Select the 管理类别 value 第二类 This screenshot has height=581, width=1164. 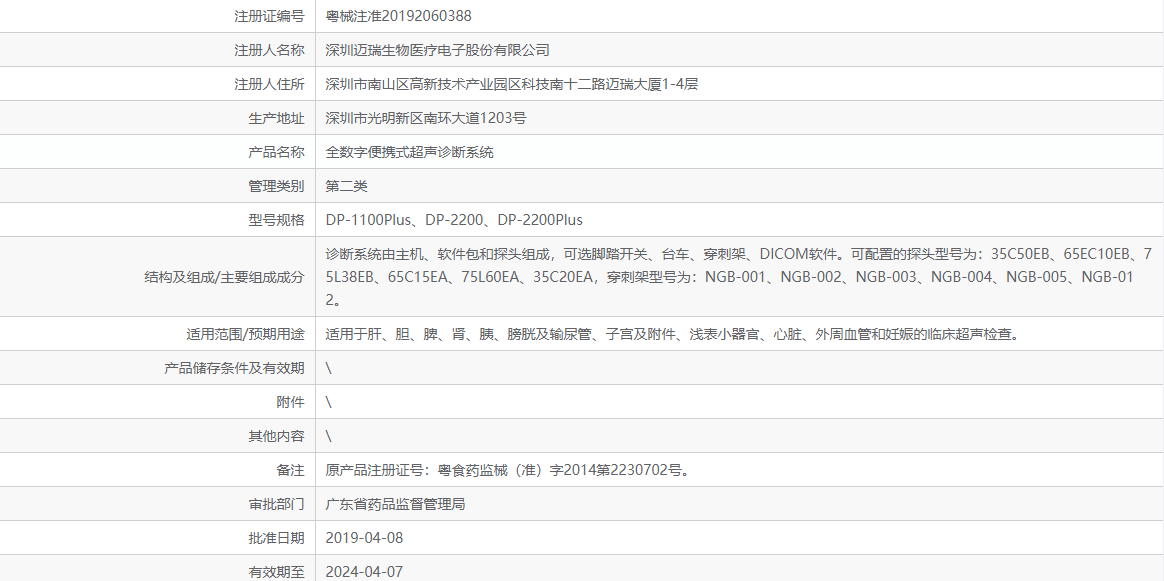click(x=343, y=185)
